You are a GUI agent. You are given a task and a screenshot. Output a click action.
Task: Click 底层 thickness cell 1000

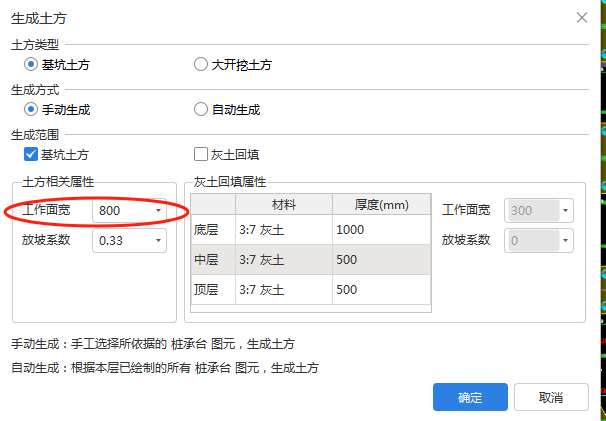coord(381,230)
